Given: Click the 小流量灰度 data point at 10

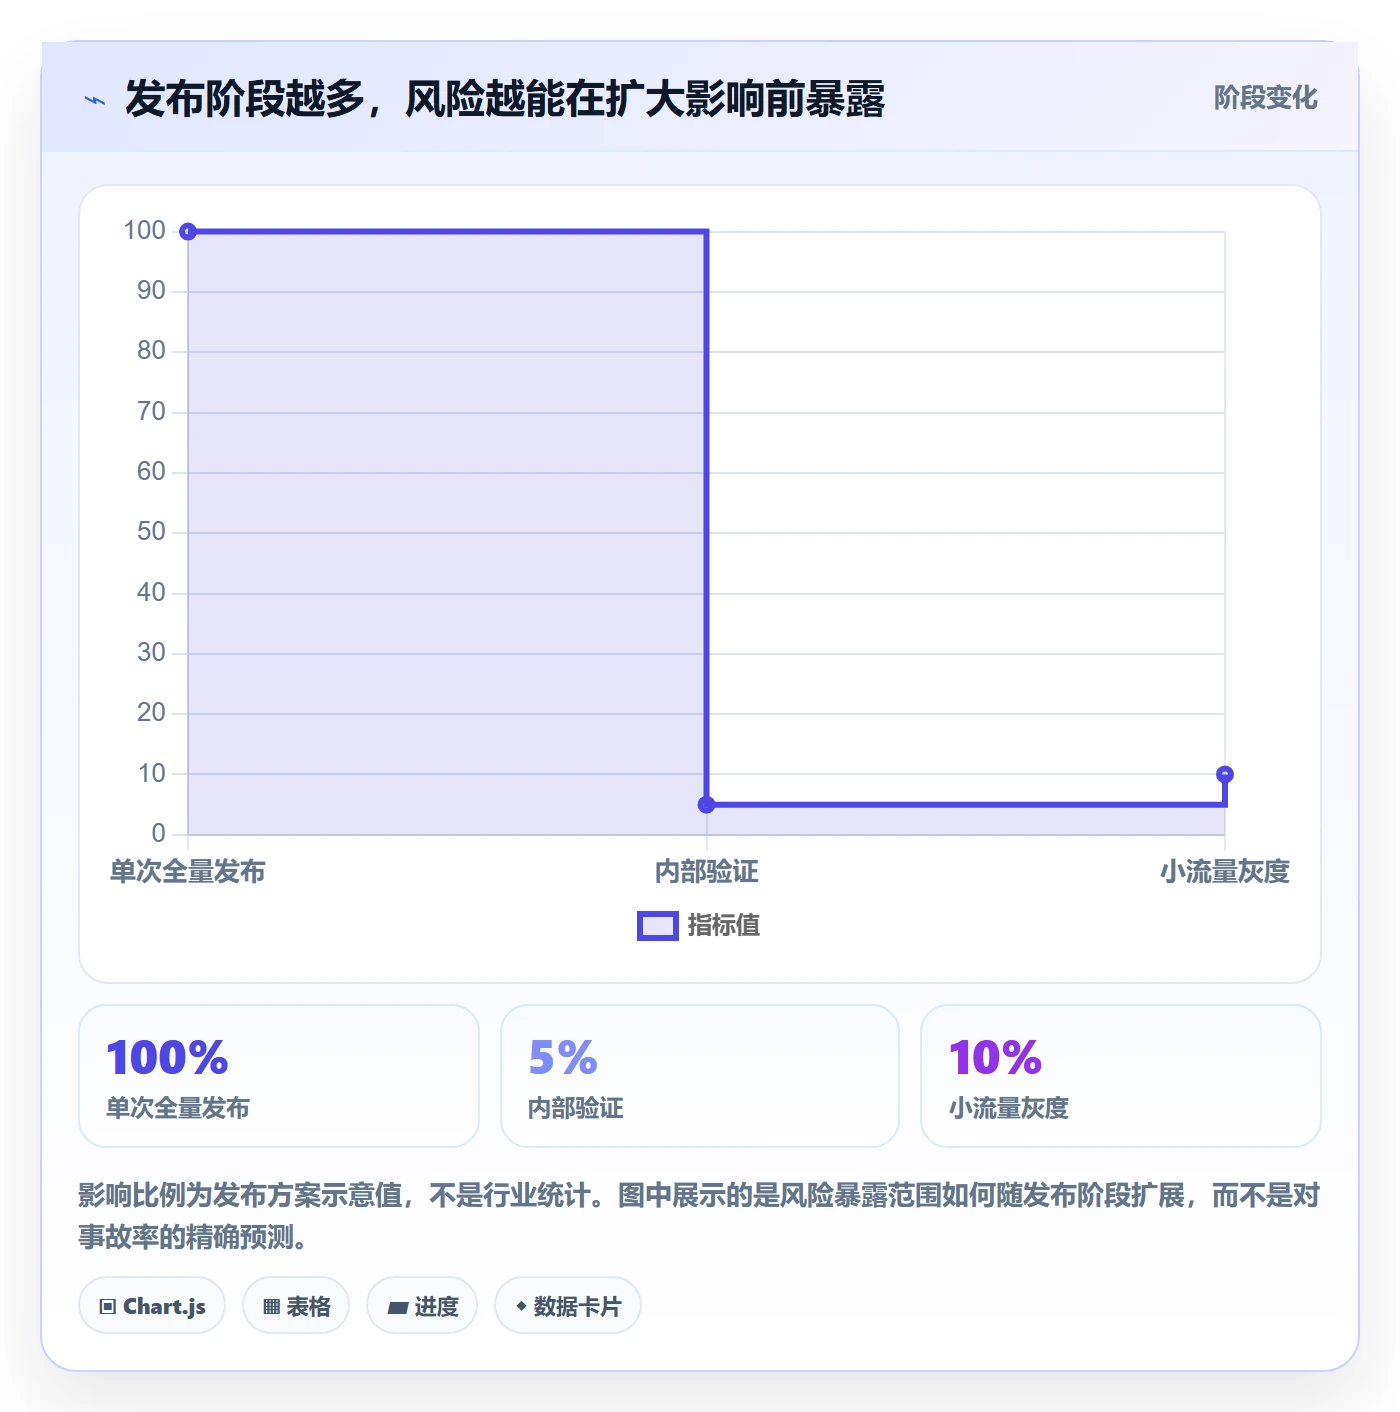Looking at the screenshot, I should tap(1225, 774).
